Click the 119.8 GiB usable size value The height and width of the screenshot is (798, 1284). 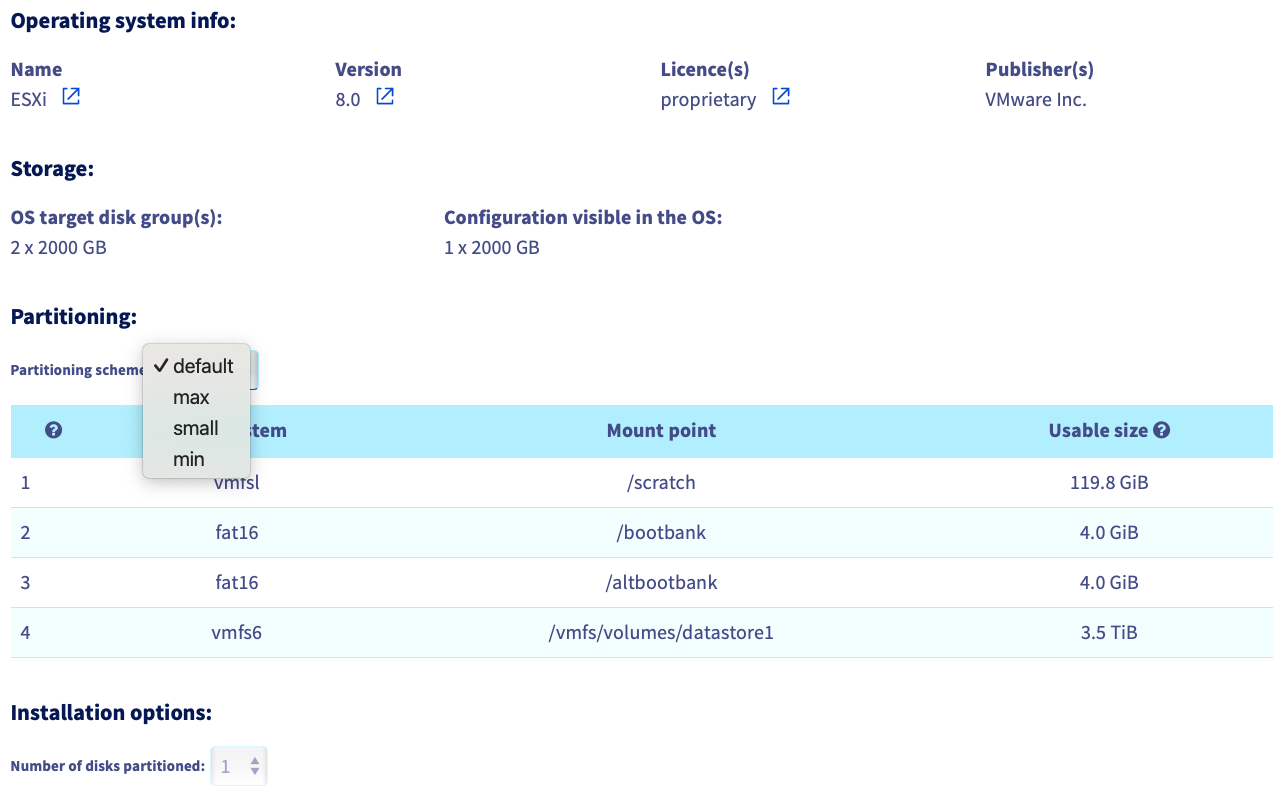click(x=1109, y=483)
